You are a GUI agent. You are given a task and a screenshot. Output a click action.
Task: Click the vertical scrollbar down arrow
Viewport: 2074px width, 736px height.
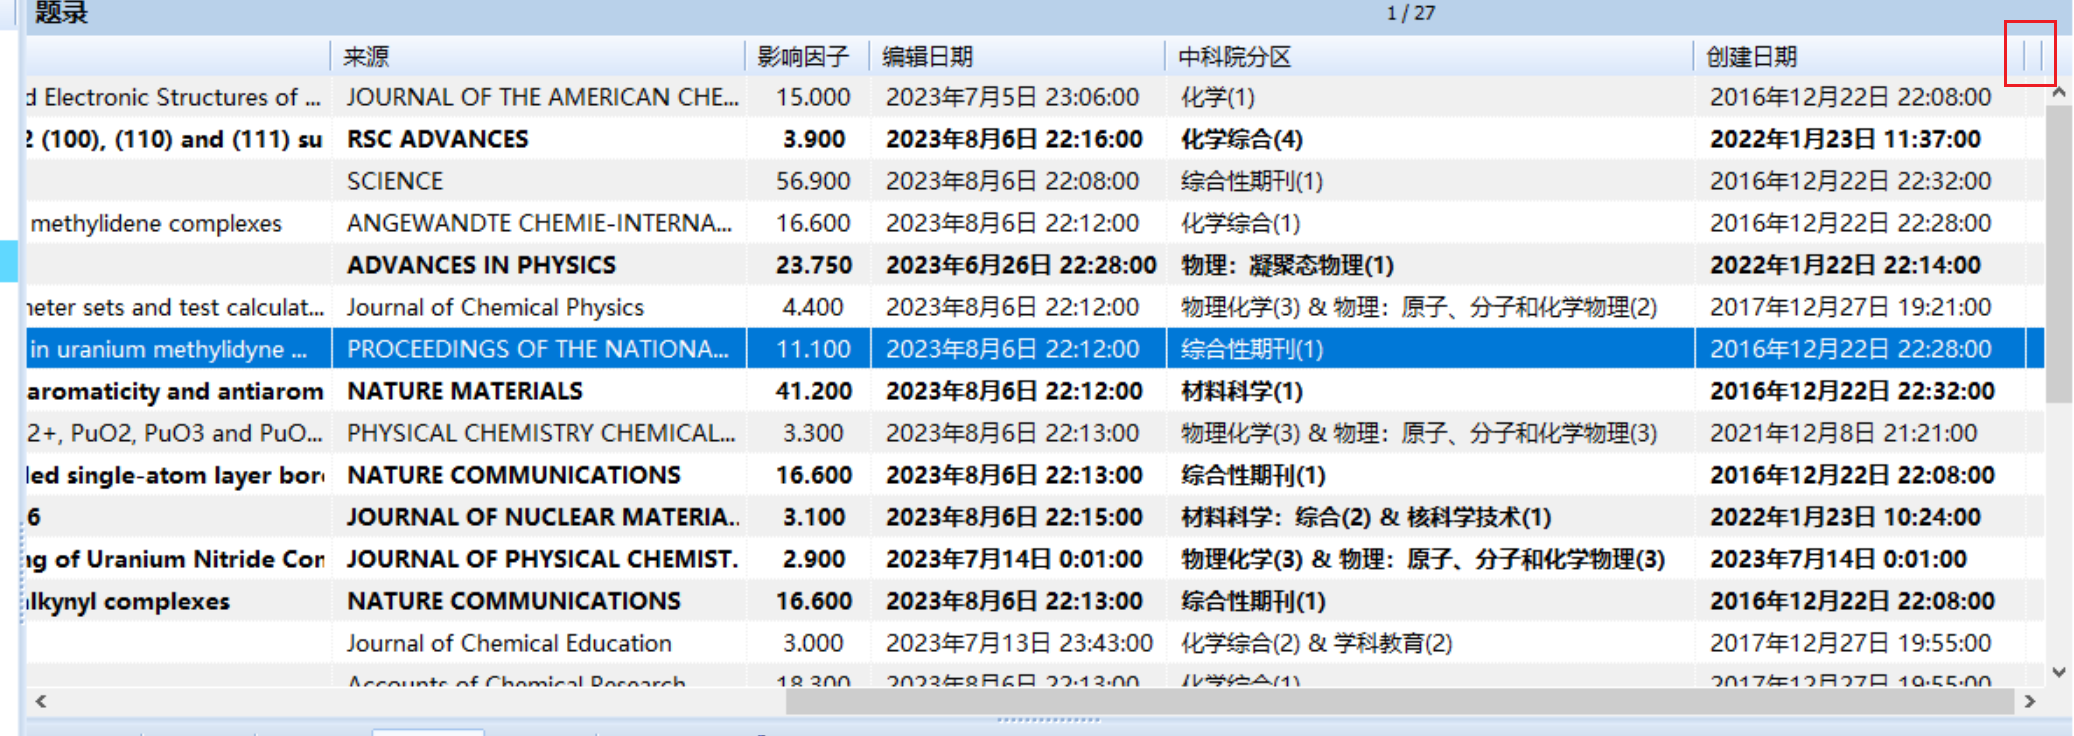(2059, 672)
